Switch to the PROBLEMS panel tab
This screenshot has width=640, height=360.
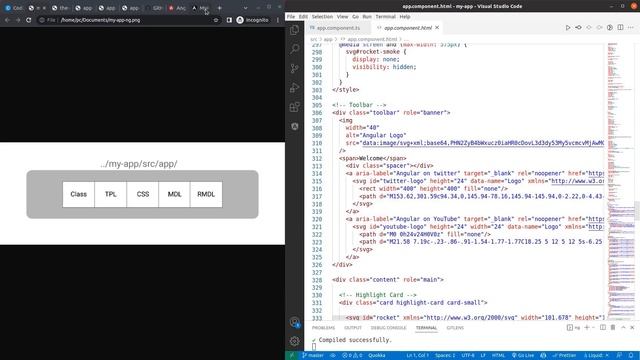tap(323, 328)
